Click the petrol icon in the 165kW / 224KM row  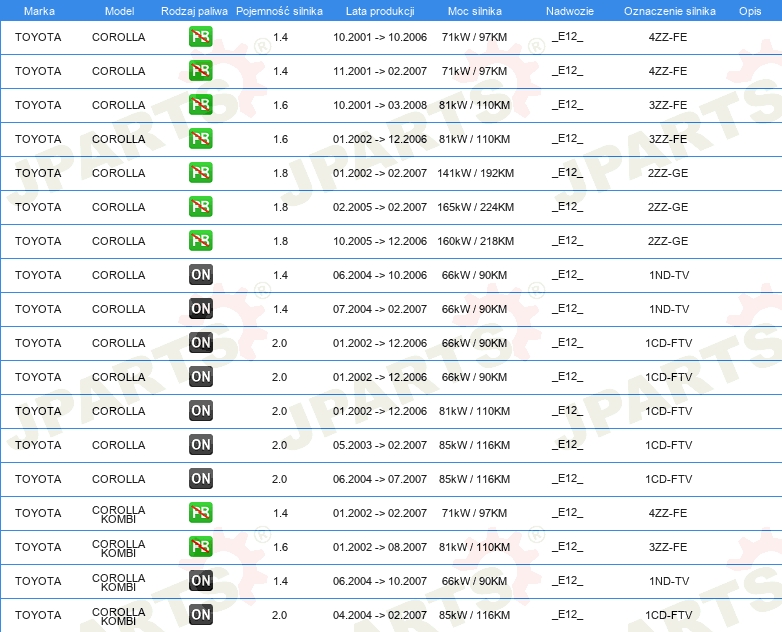(200, 206)
